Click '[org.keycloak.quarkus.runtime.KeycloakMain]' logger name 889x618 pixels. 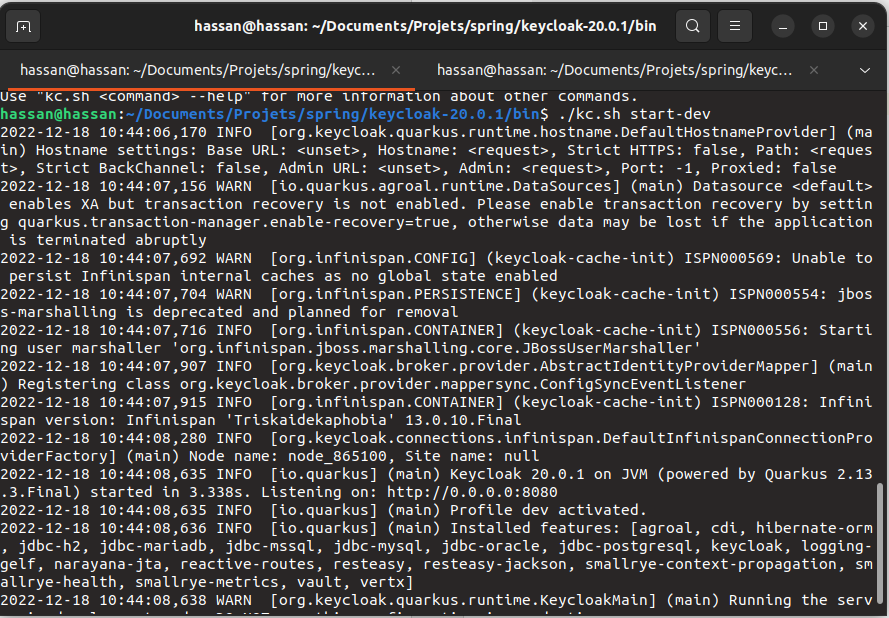[x=463, y=600]
